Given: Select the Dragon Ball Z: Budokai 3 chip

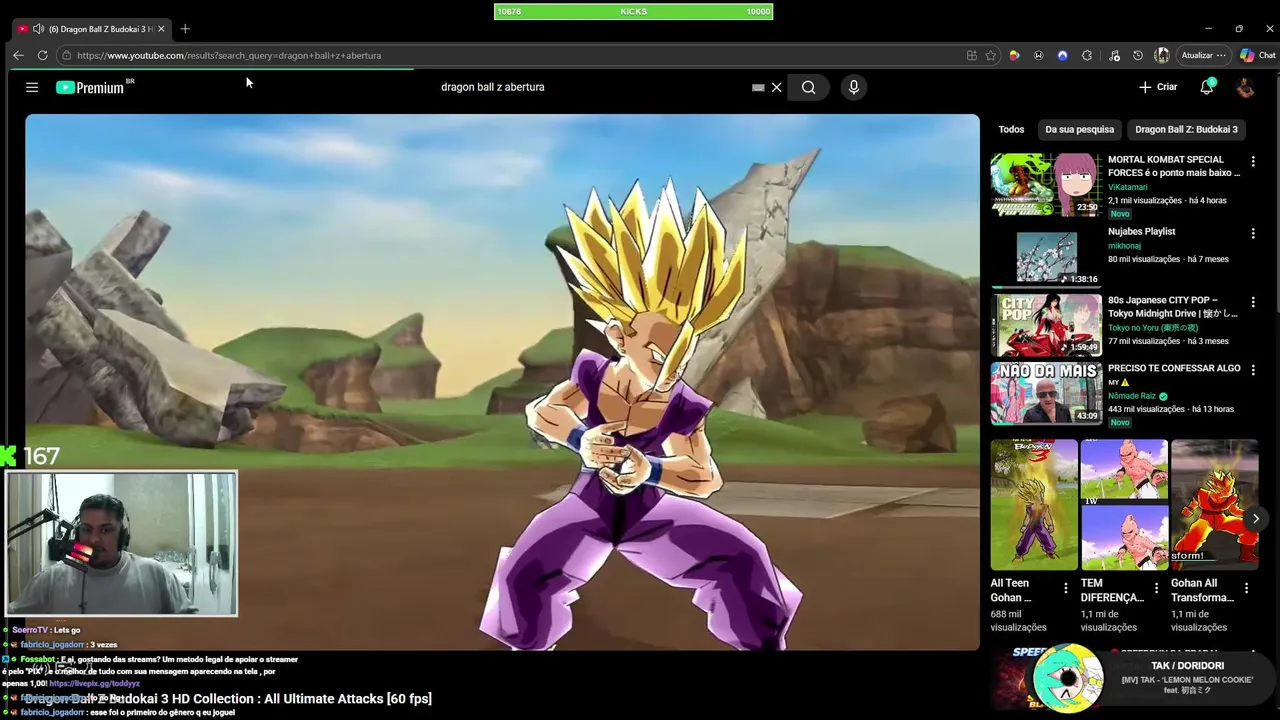Looking at the screenshot, I should (1186, 129).
